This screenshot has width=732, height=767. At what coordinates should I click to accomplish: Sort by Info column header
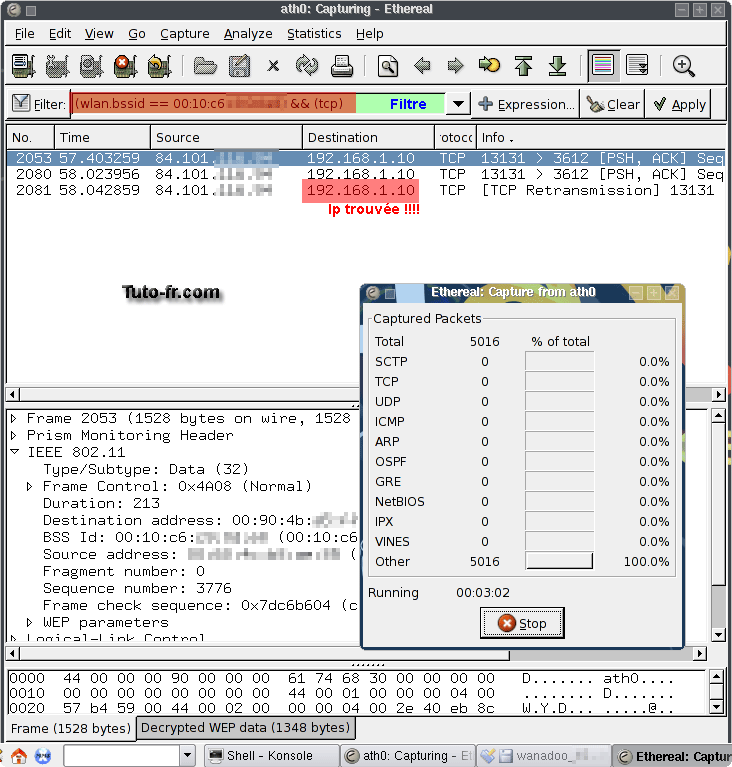[600, 137]
